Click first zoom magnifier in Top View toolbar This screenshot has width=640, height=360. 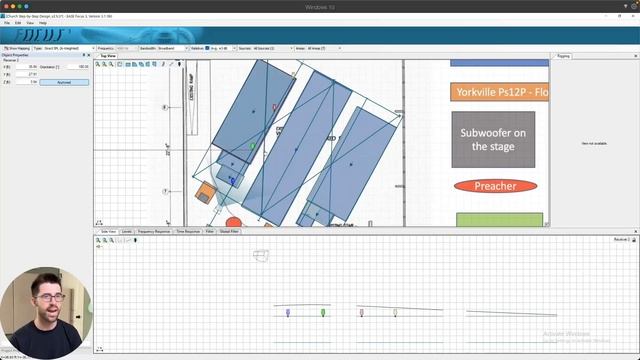[98, 64]
